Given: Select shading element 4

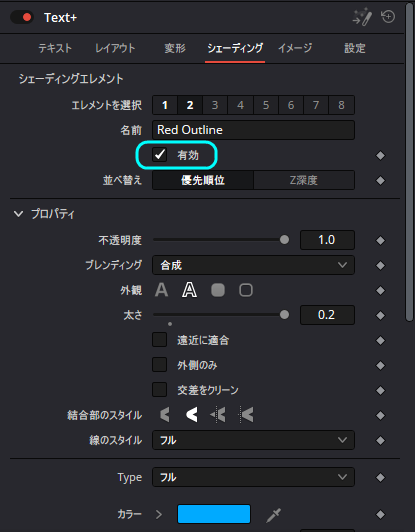Looking at the screenshot, I should coord(241,105).
